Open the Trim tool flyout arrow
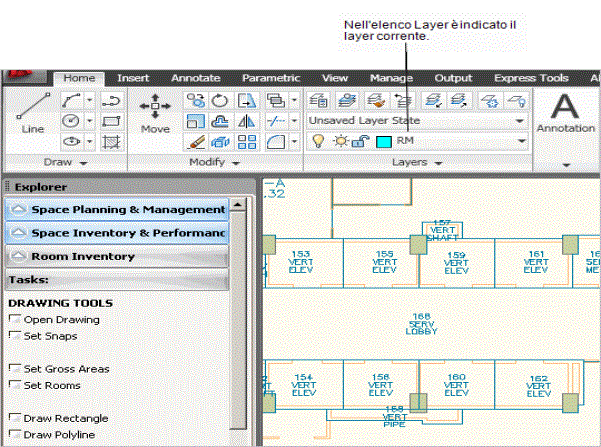This screenshot has width=601, height=447. (x=294, y=122)
